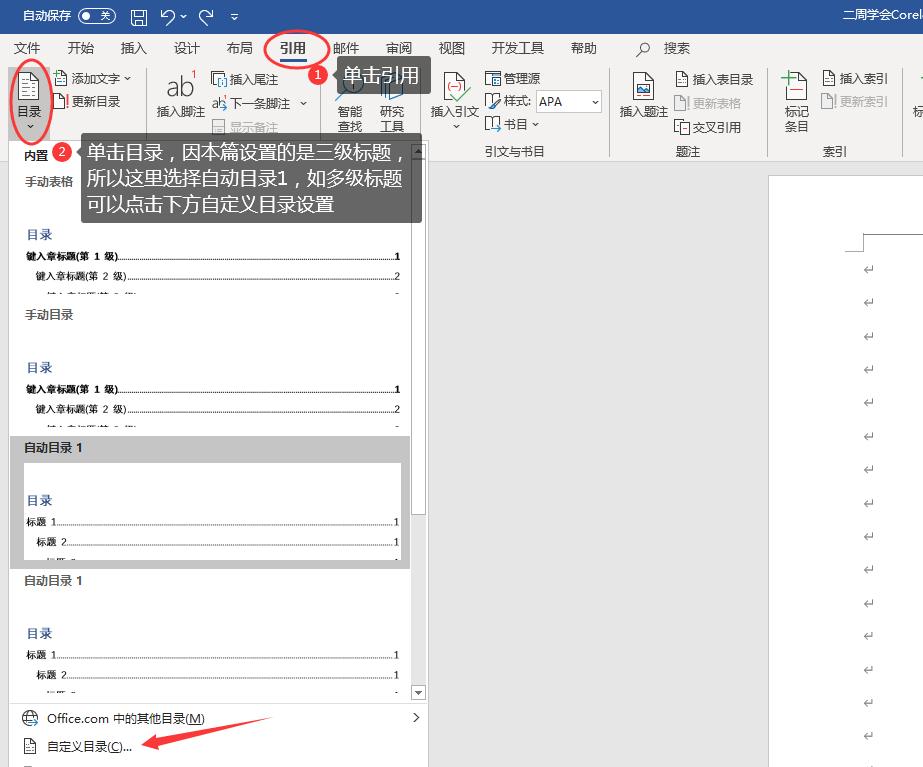Switch to the 审阅 ribbon tab
The image size is (923, 767).
point(399,47)
